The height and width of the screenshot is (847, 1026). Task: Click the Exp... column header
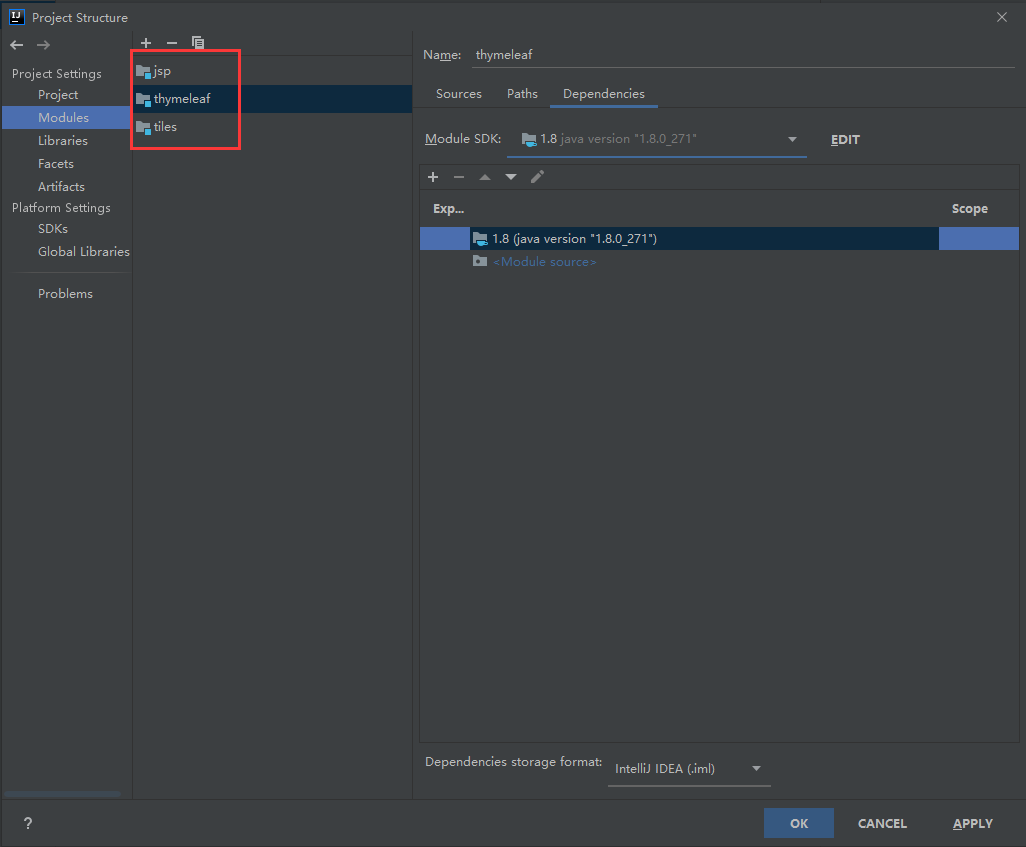pyautogui.click(x=448, y=209)
